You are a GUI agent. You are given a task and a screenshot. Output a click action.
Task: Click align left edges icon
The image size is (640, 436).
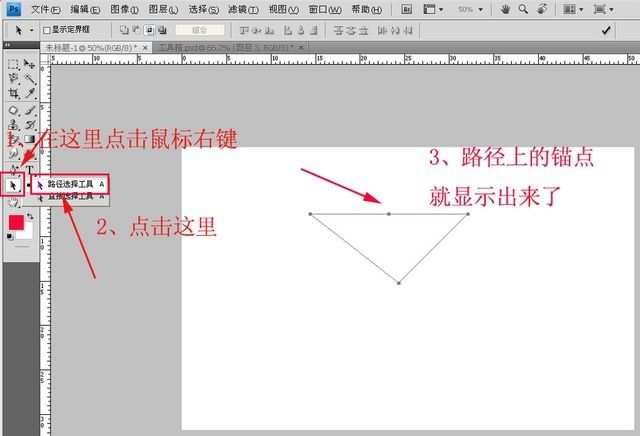click(288, 30)
